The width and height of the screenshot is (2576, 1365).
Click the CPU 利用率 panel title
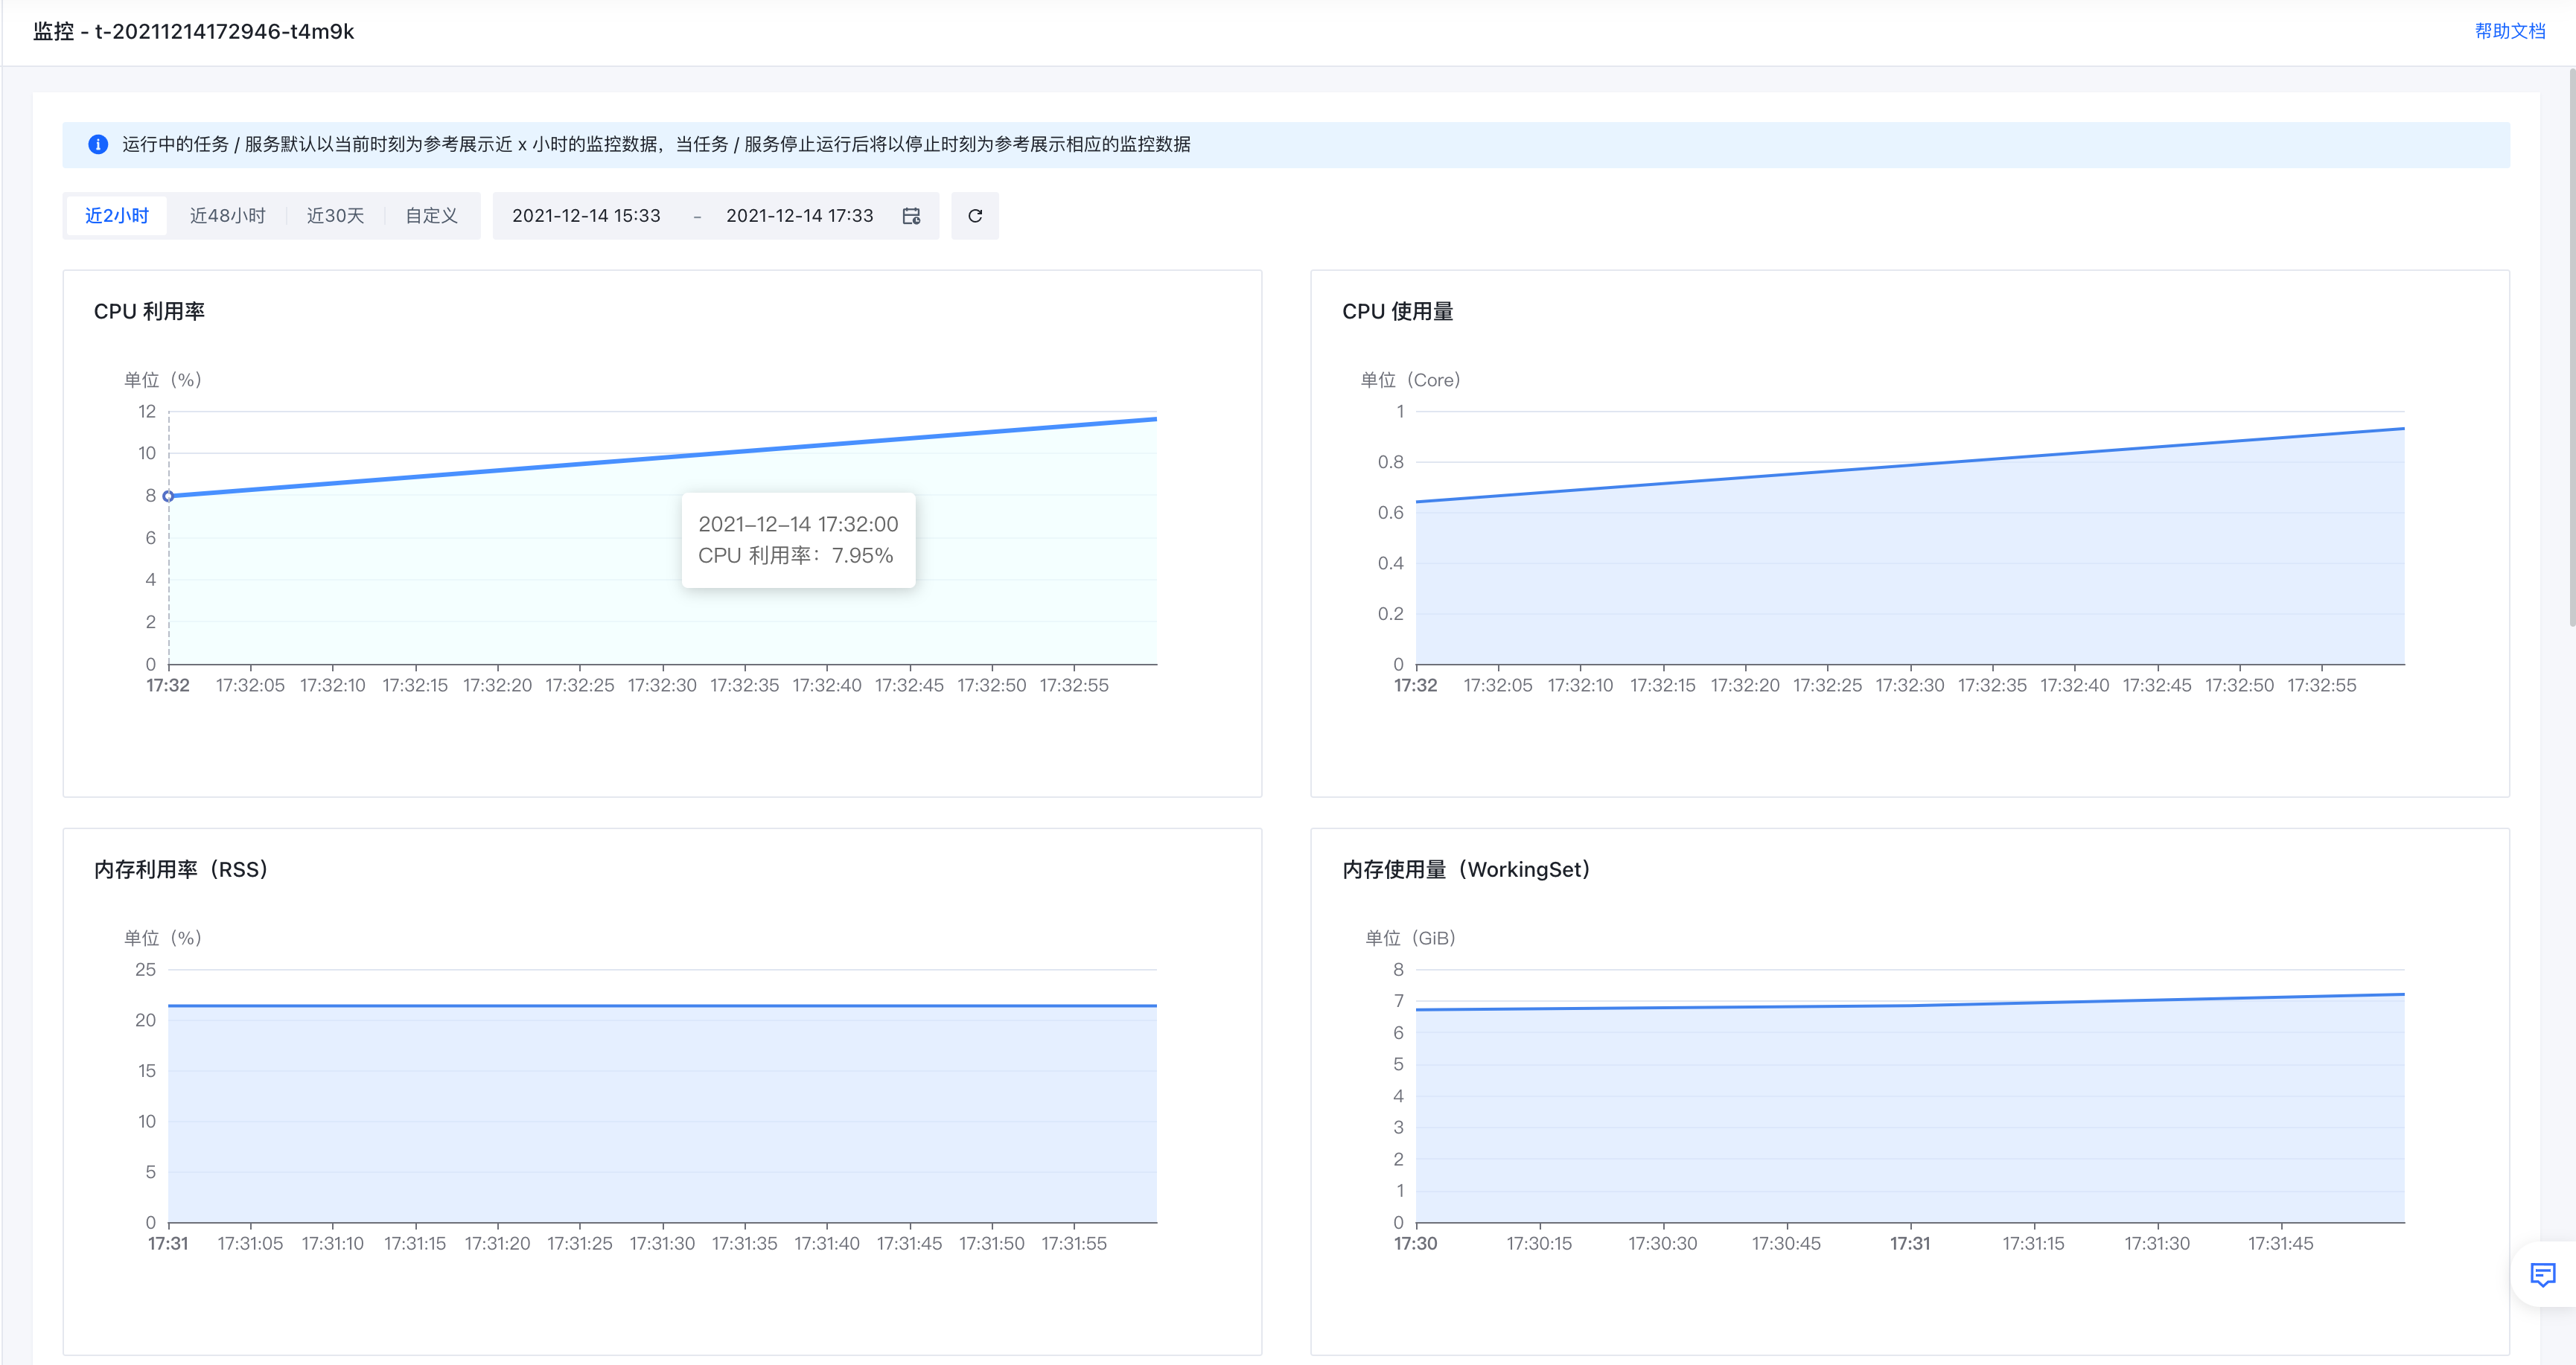[x=149, y=311]
